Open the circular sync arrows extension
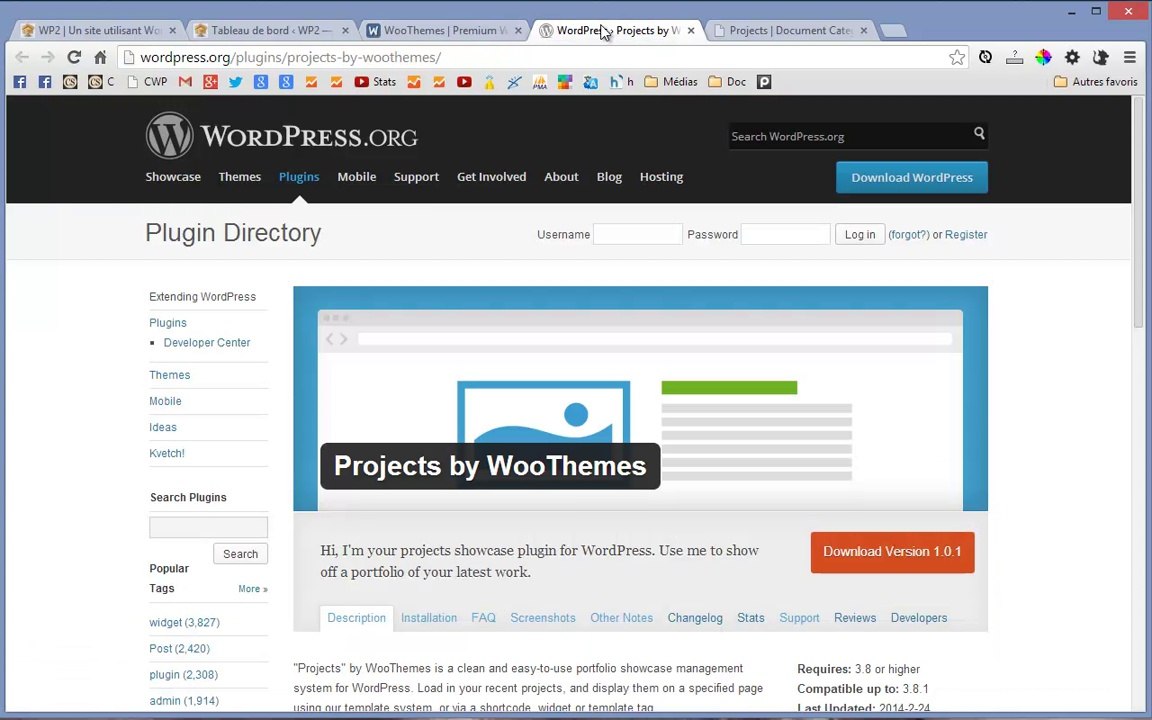Screen dimensions: 1152x720 tap(986, 57)
